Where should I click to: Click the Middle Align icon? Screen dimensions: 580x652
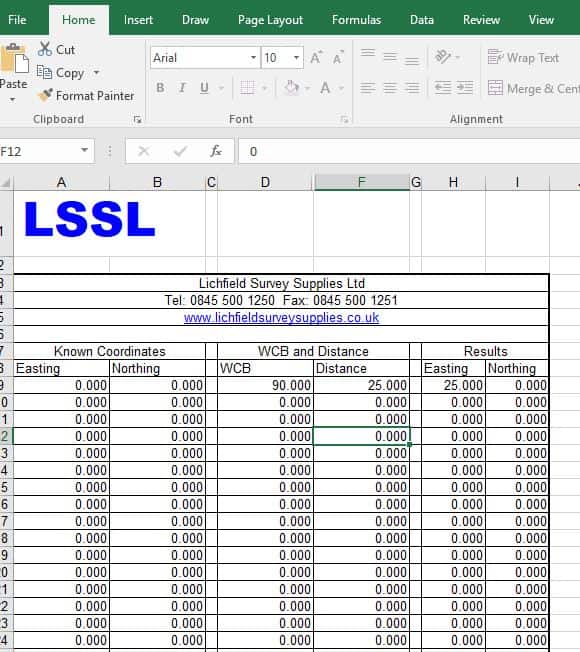point(390,57)
